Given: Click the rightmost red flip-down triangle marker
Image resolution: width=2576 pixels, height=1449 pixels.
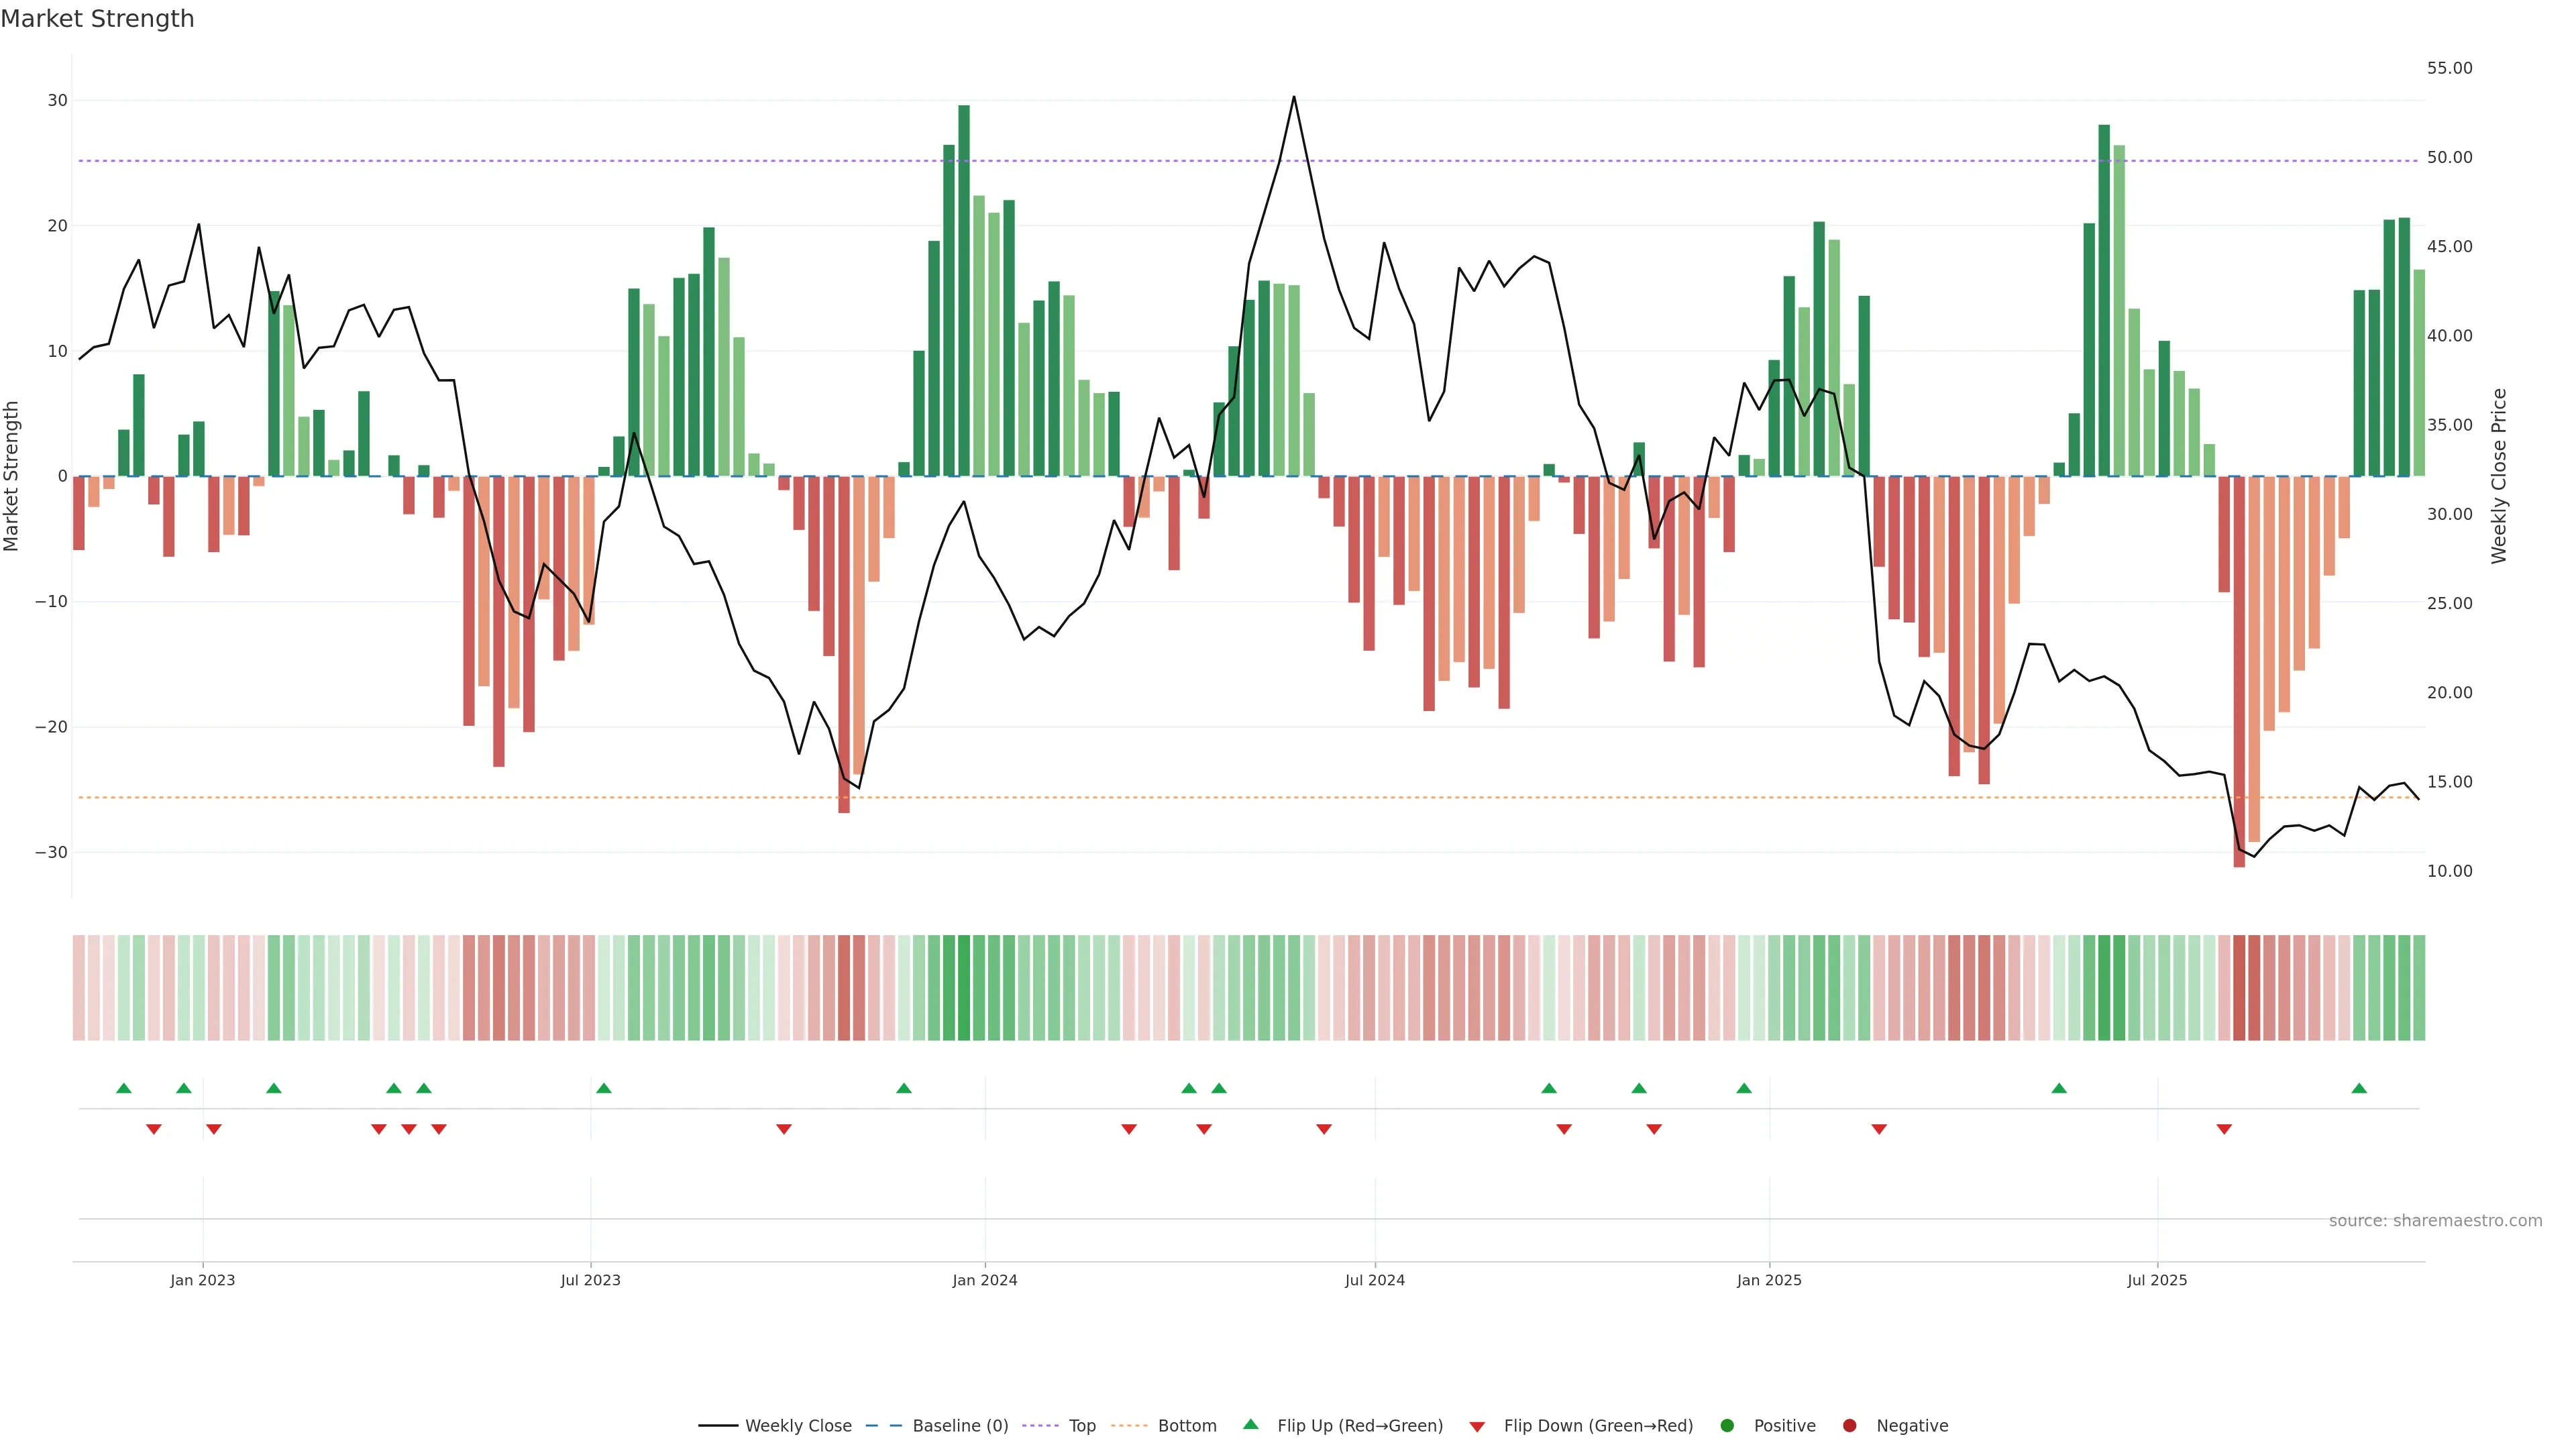Looking at the screenshot, I should coord(2224,1129).
